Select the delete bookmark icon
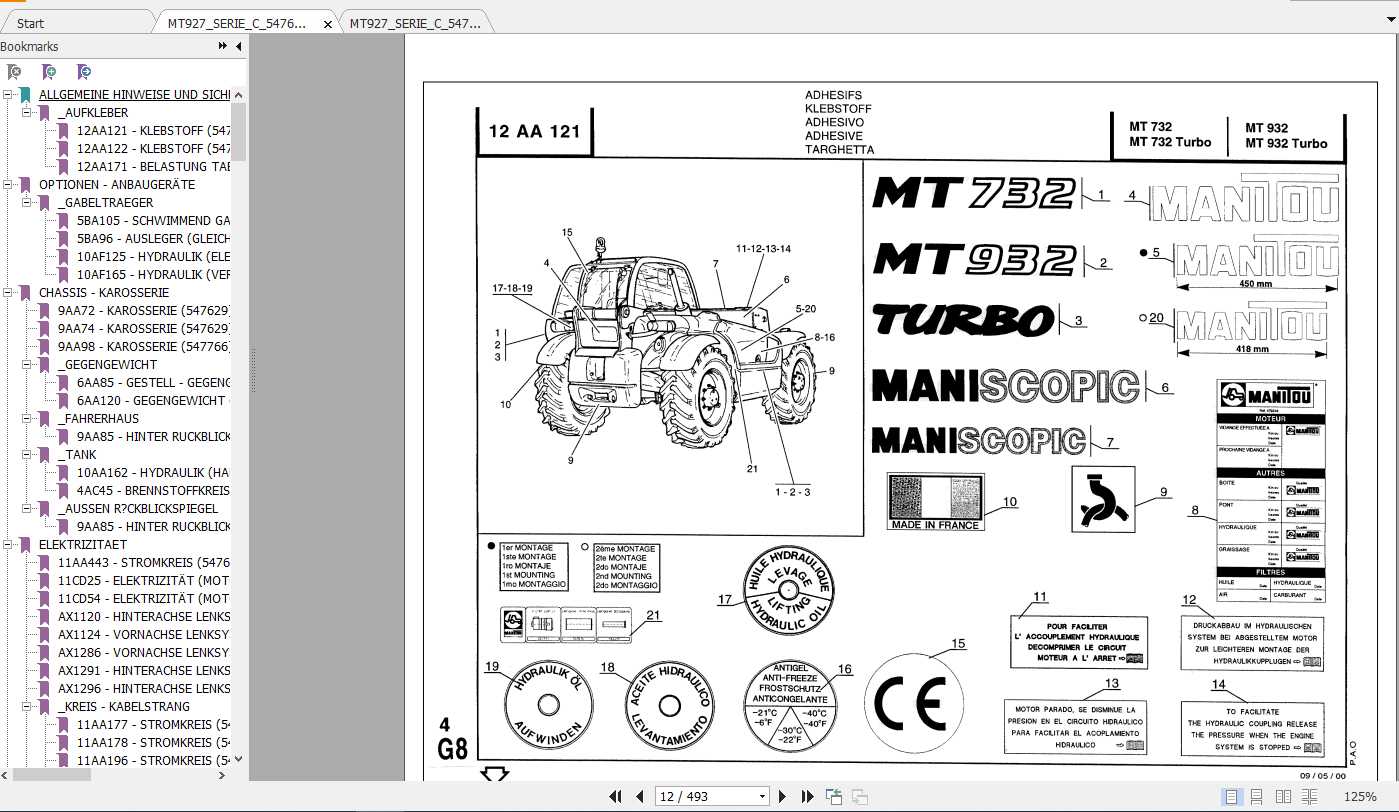This screenshot has width=1399, height=812. click(x=14, y=71)
